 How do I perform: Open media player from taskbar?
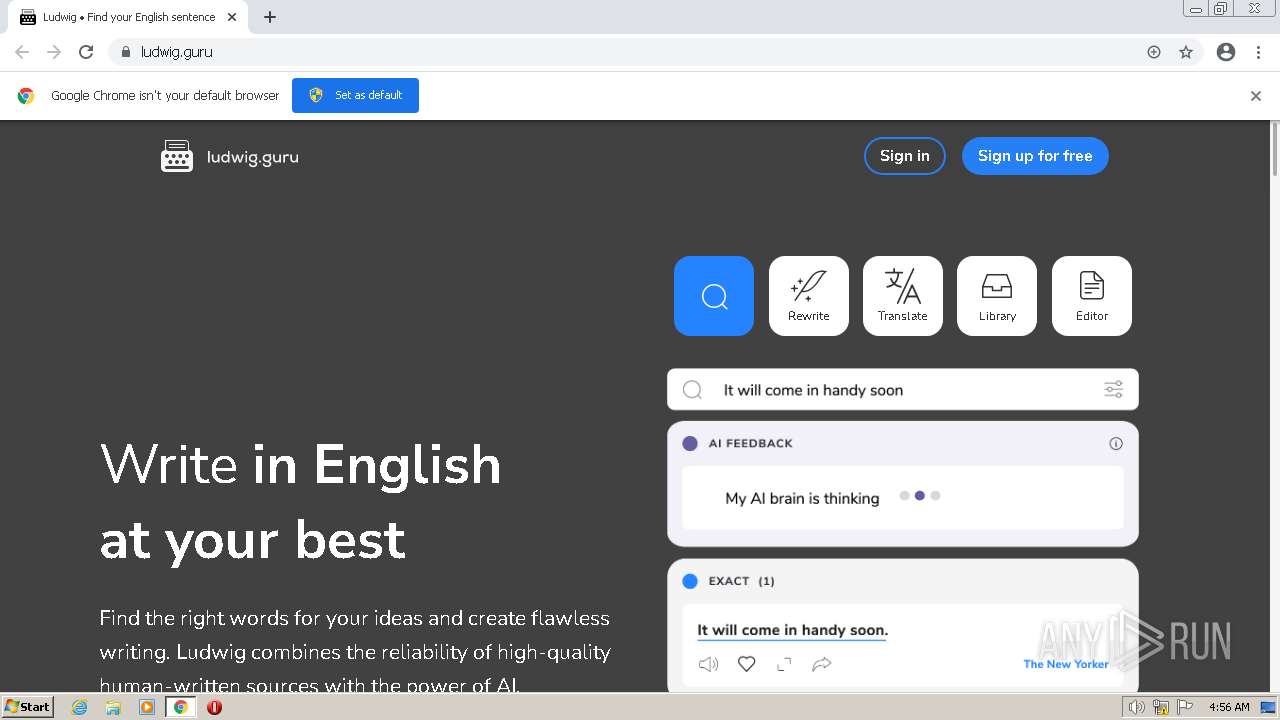[147, 707]
